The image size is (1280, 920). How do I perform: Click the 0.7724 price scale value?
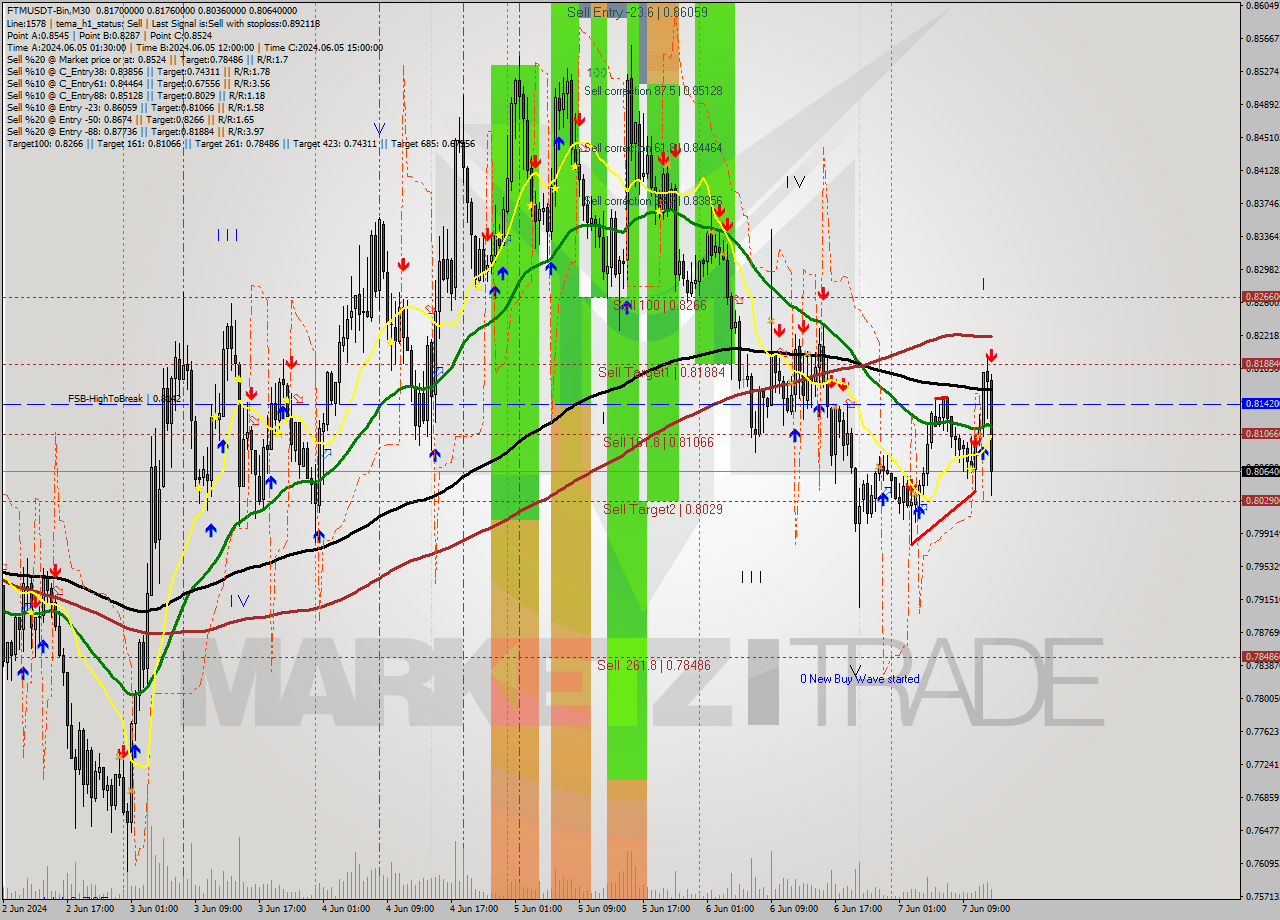(1262, 765)
